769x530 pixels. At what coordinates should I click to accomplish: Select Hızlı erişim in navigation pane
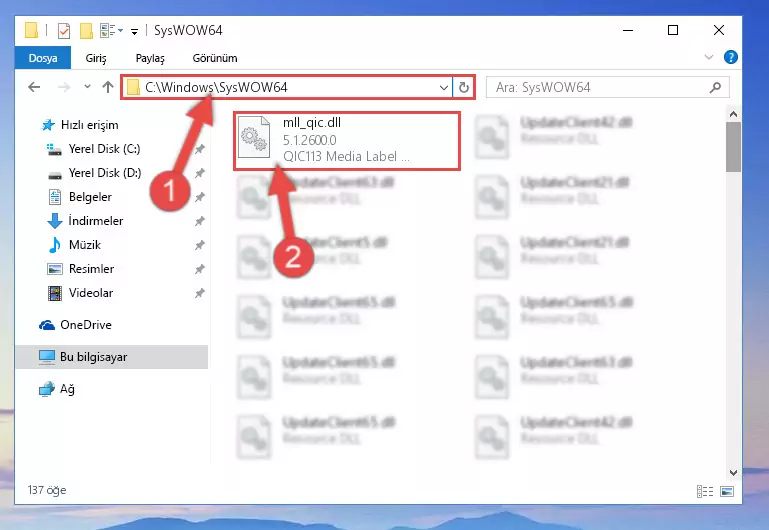coord(89,125)
